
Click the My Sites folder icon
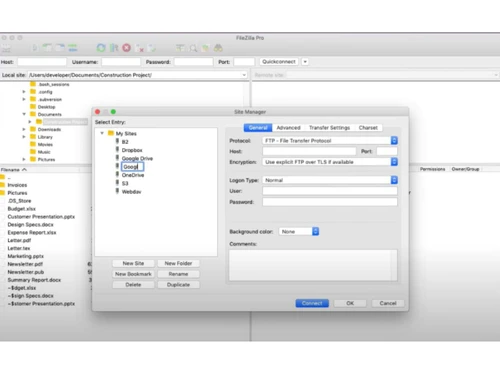[111, 133]
